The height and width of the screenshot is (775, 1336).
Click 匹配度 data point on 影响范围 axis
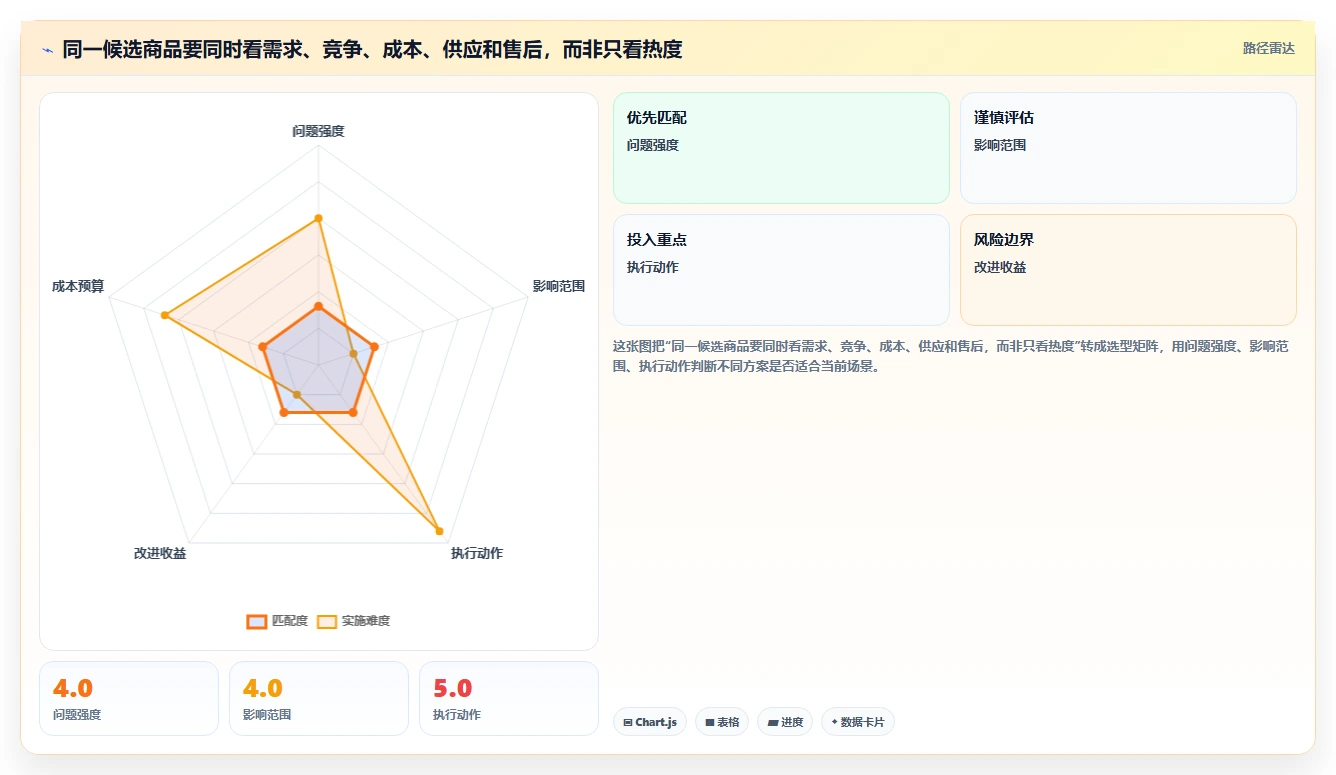tap(374, 347)
